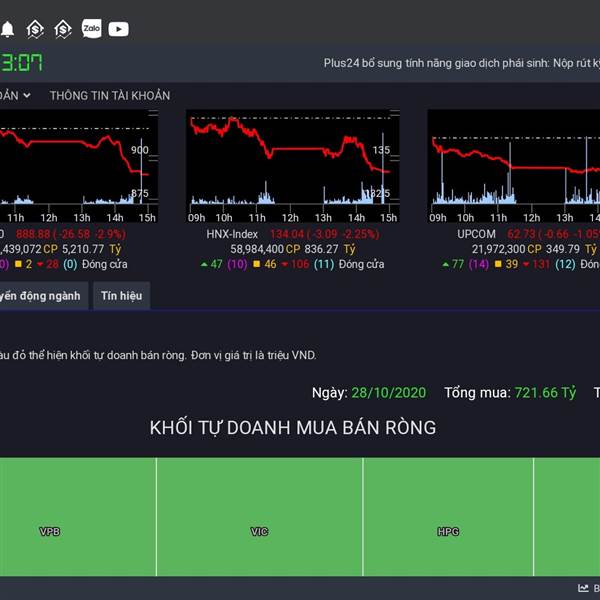600x600 pixels.
Task: Switch to the biến động ngành tab
Action: [44, 295]
